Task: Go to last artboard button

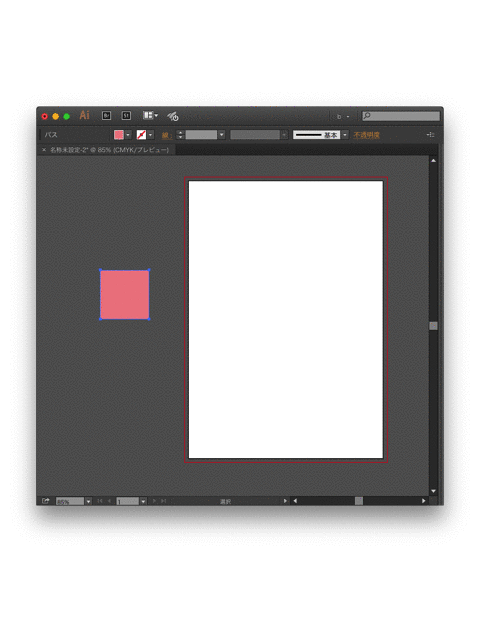Action: (x=163, y=501)
